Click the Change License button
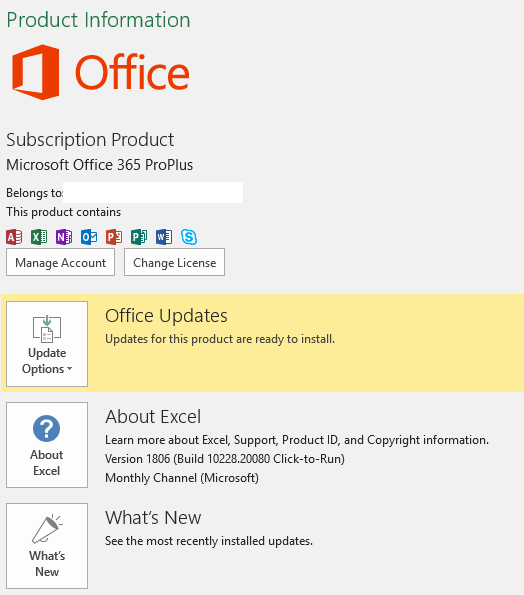The width and height of the screenshot is (524, 595). (x=175, y=262)
